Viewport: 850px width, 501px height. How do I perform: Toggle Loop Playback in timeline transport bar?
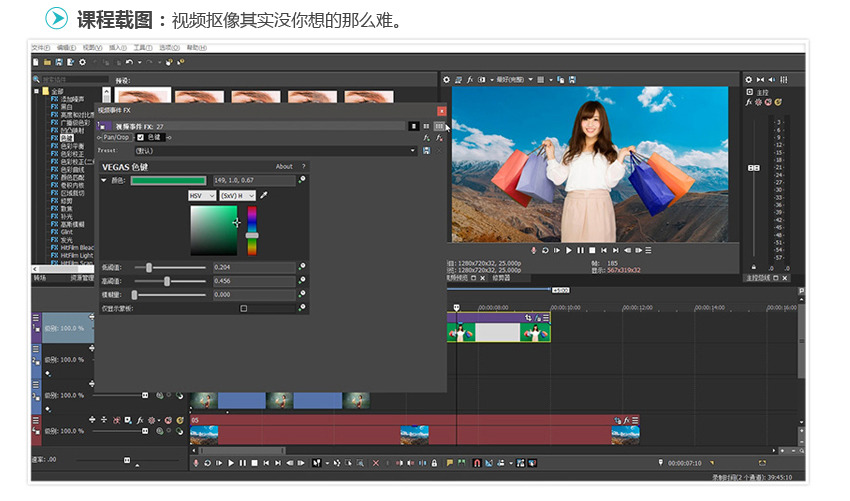pyautogui.click(x=208, y=463)
